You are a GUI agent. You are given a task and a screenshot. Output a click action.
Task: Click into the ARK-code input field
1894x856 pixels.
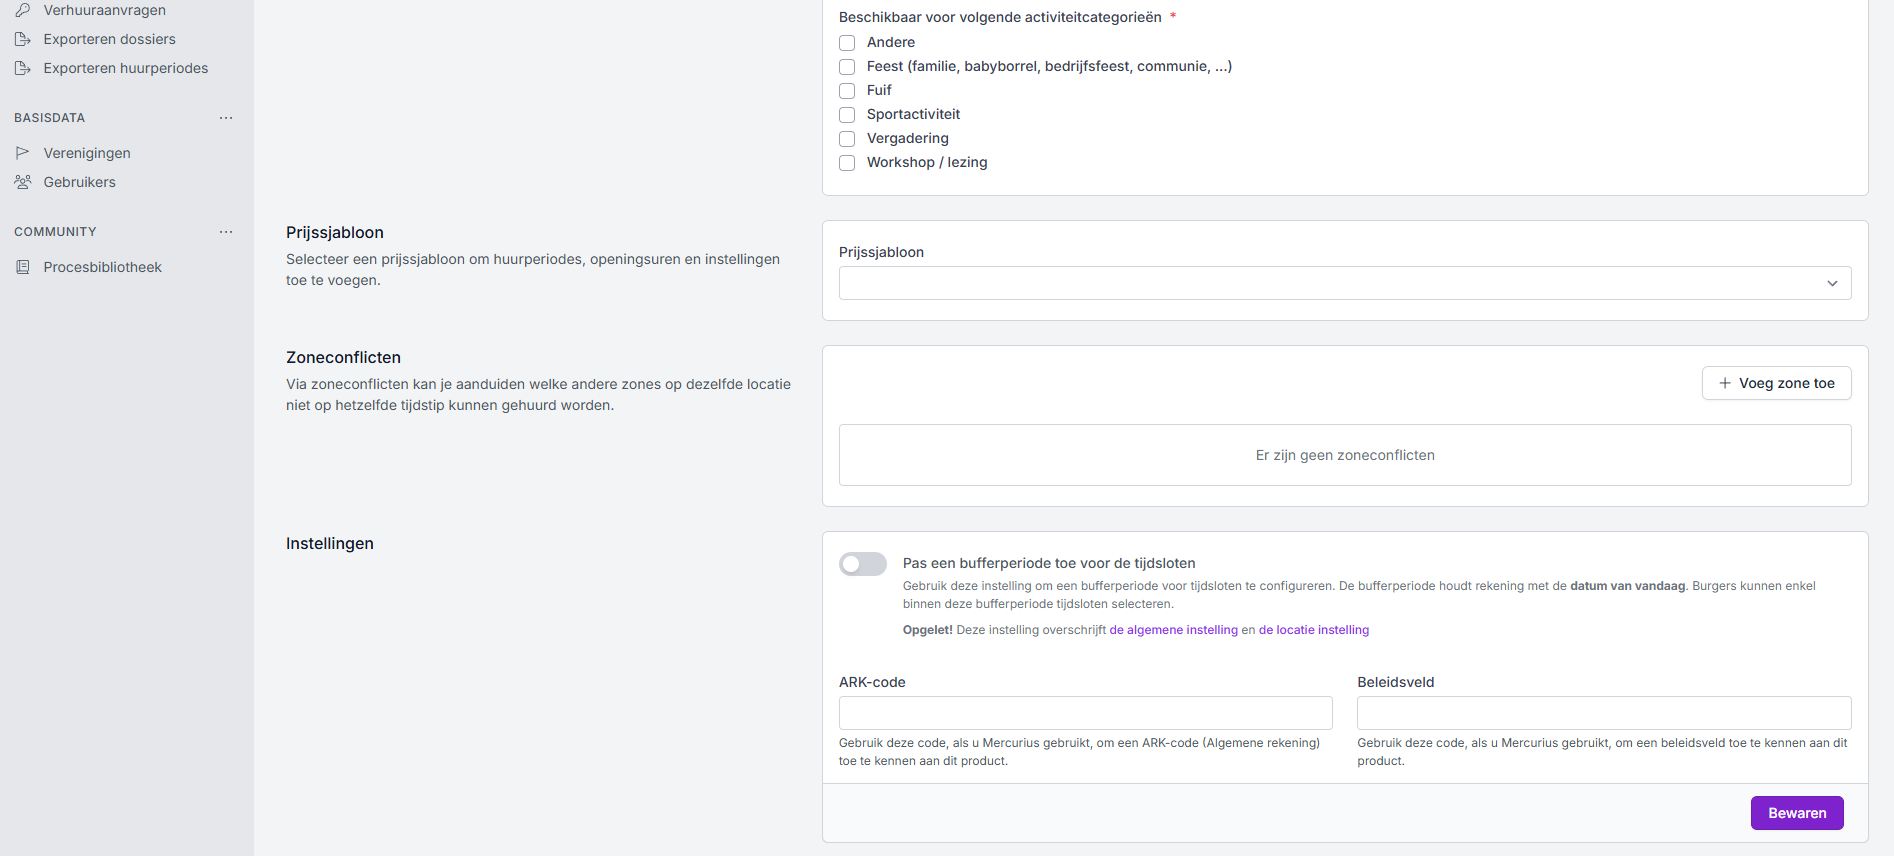(x=1085, y=713)
